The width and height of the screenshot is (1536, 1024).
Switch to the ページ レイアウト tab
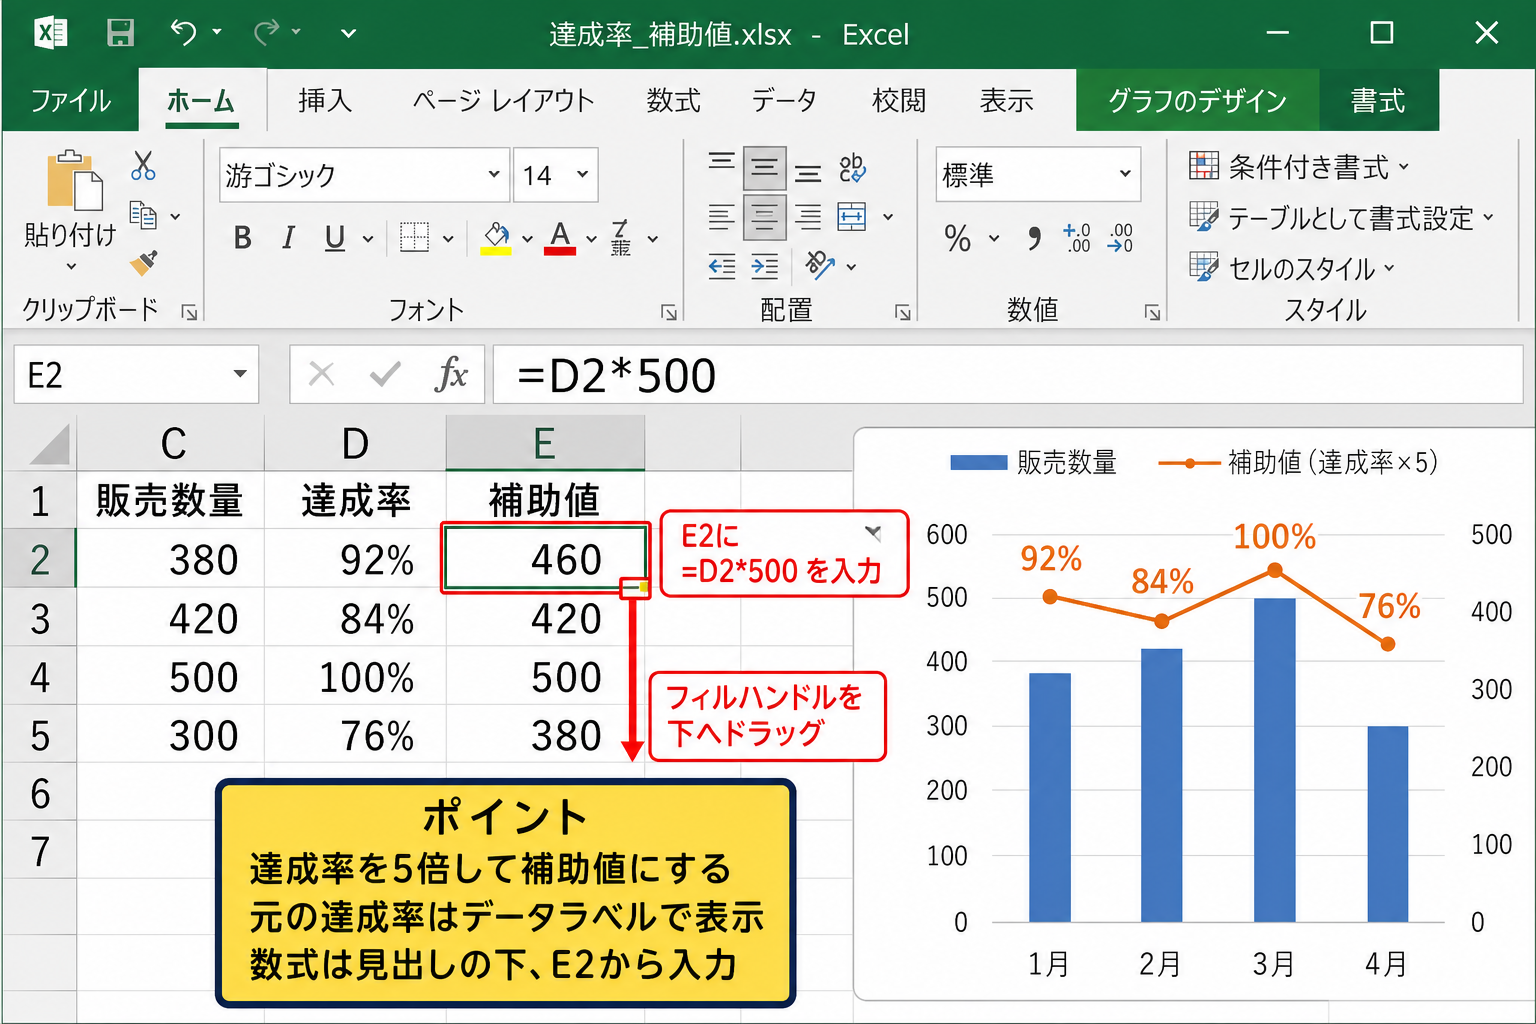[503, 100]
